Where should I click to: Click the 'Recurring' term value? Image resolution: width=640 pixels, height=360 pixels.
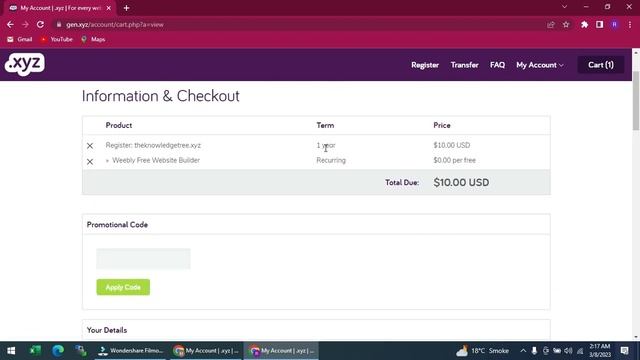pyautogui.click(x=331, y=160)
